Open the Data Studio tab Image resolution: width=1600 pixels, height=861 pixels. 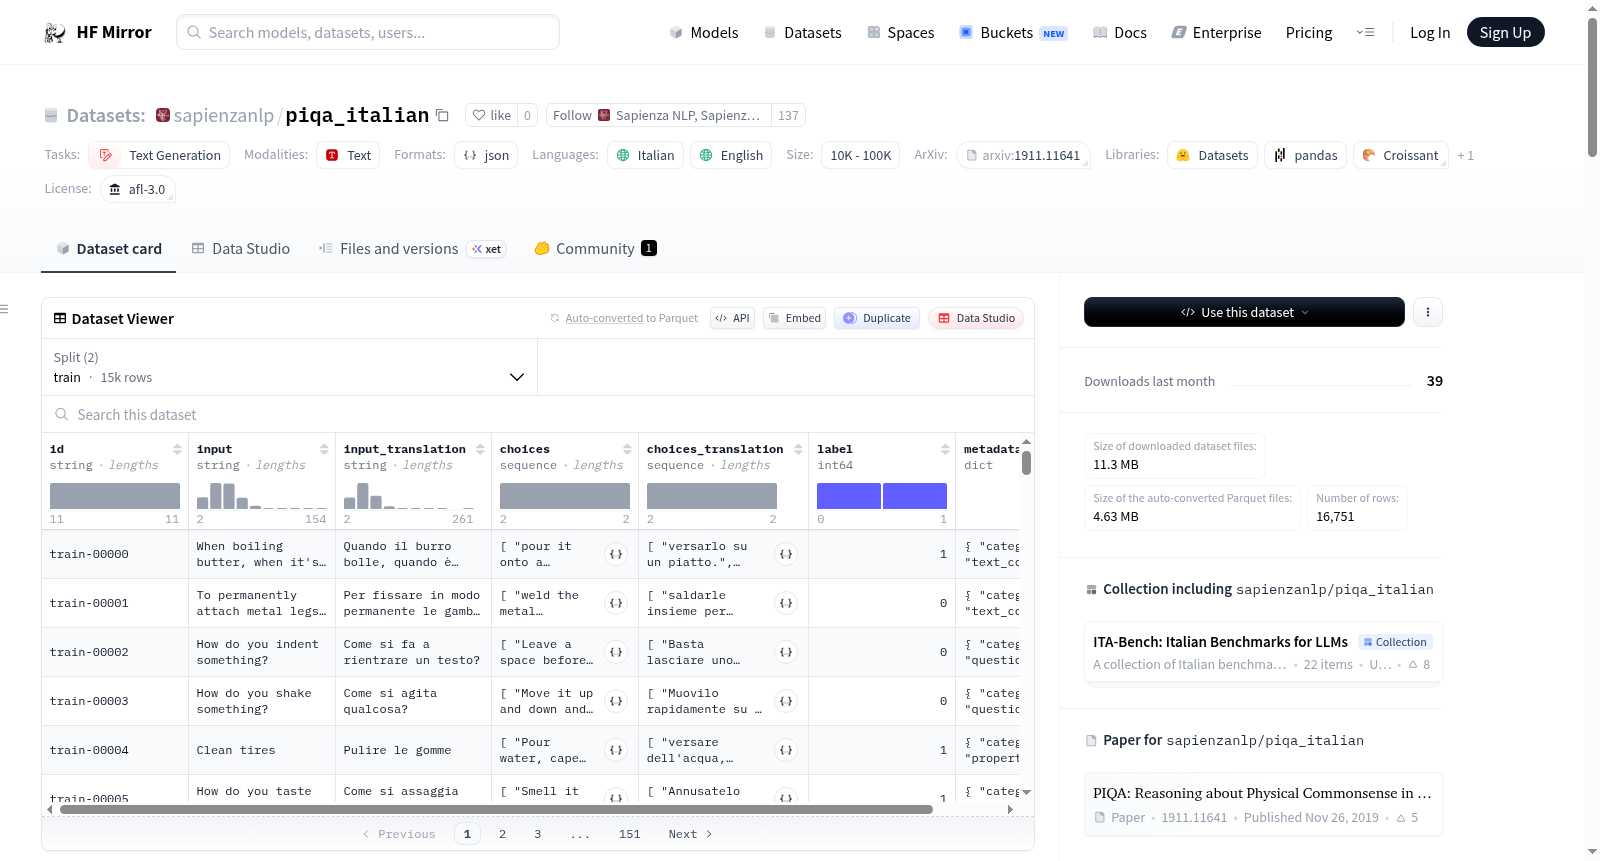coord(241,249)
